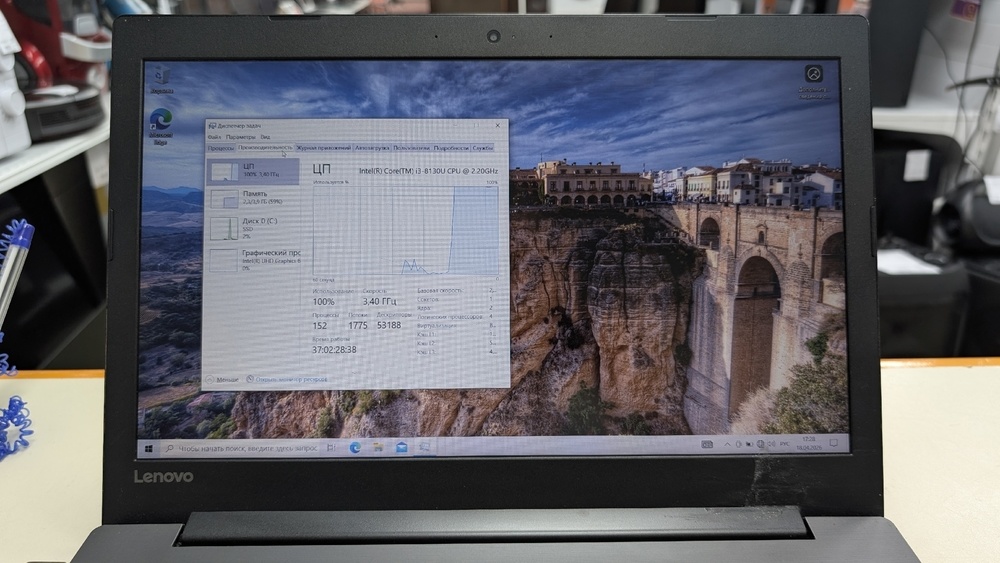This screenshot has height=563, width=1000.
Task: Switch to the Процессы tab
Action: [221, 148]
